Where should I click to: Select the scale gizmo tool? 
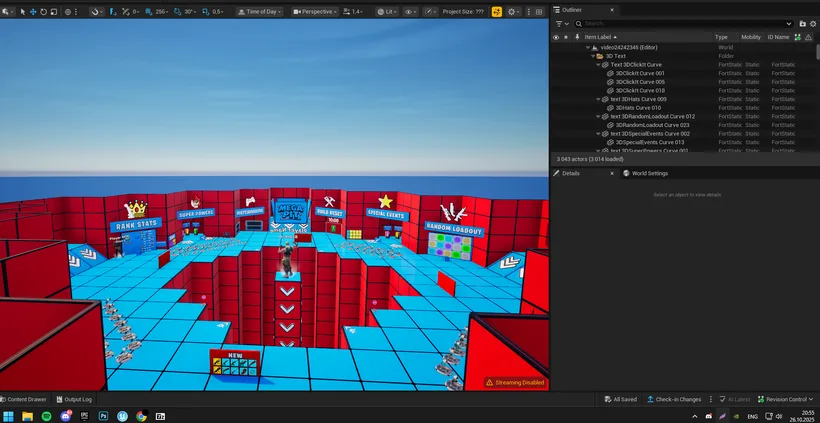click(x=53, y=12)
